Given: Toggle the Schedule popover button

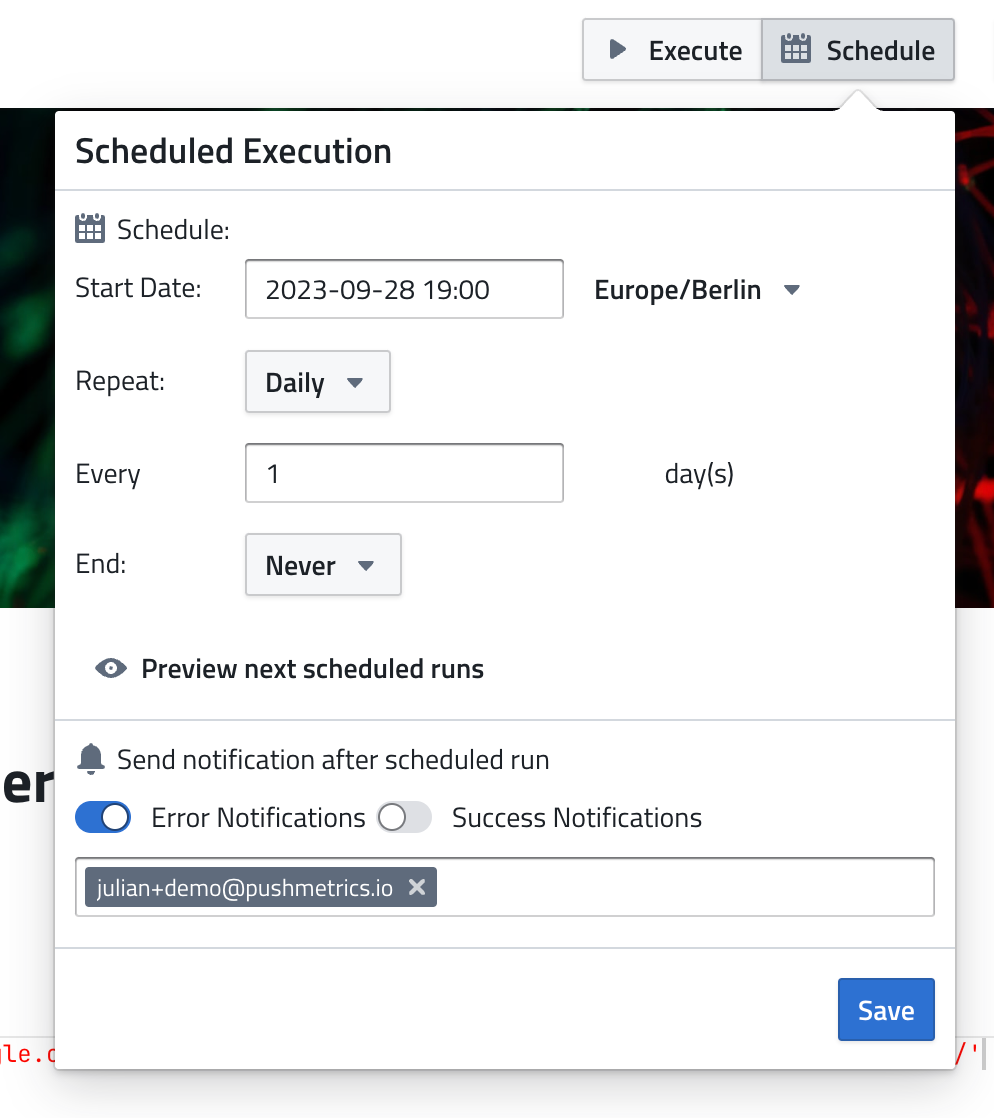Looking at the screenshot, I should 858,50.
